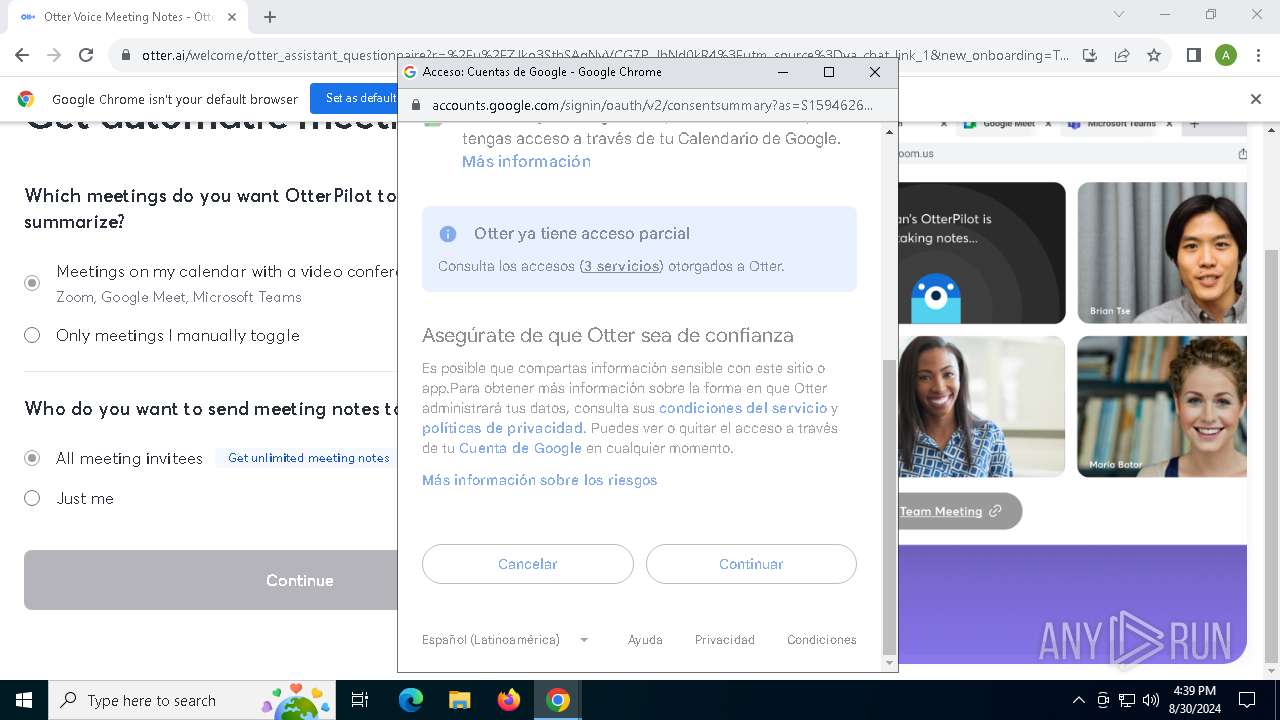Share this page icon in address bar
This screenshot has height=720, width=1280.
(1122, 55)
